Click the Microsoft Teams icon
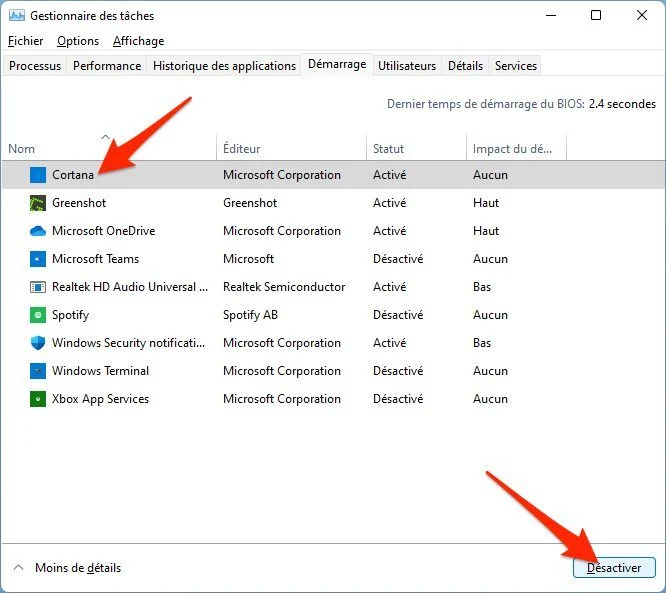This screenshot has width=666, height=593. pyautogui.click(x=38, y=259)
